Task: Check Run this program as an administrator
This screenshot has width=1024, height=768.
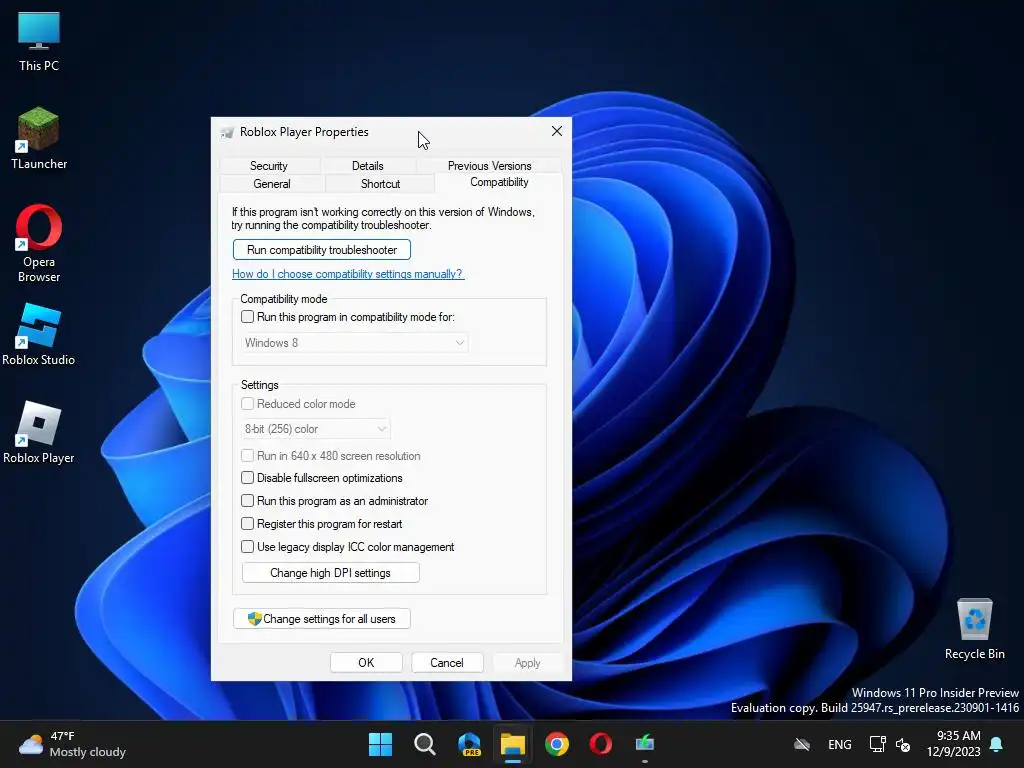Action: point(248,500)
